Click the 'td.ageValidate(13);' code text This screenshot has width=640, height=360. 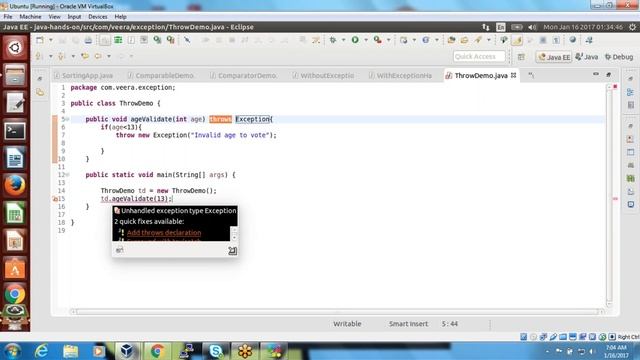tap(137, 199)
